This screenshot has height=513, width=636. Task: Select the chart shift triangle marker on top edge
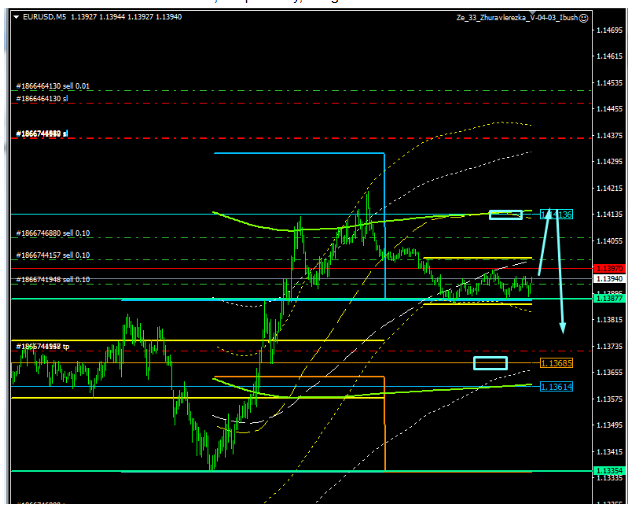point(533,13)
